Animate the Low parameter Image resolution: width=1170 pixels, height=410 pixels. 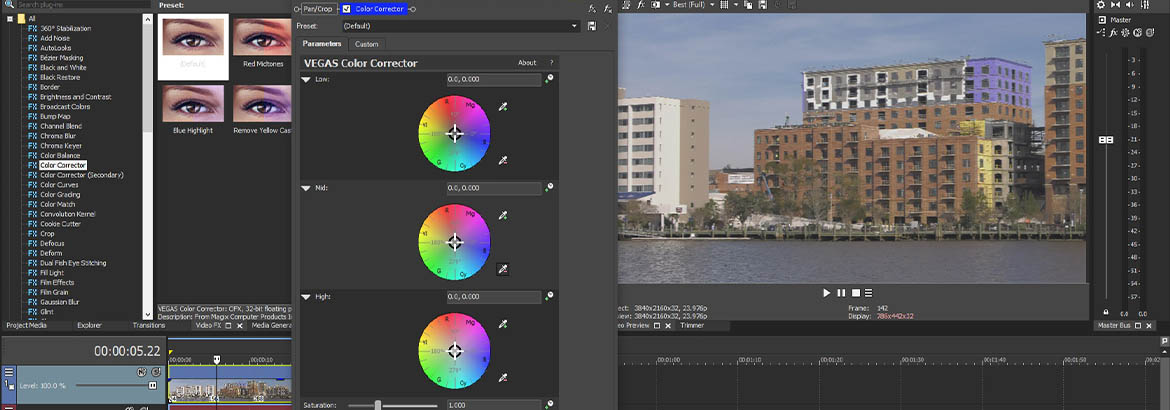click(549, 78)
